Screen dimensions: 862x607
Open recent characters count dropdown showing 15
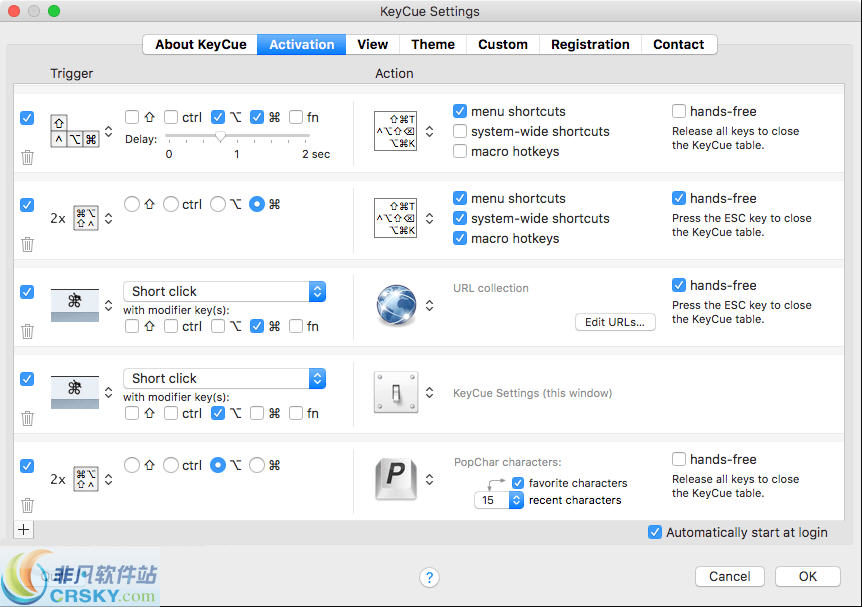click(x=499, y=500)
